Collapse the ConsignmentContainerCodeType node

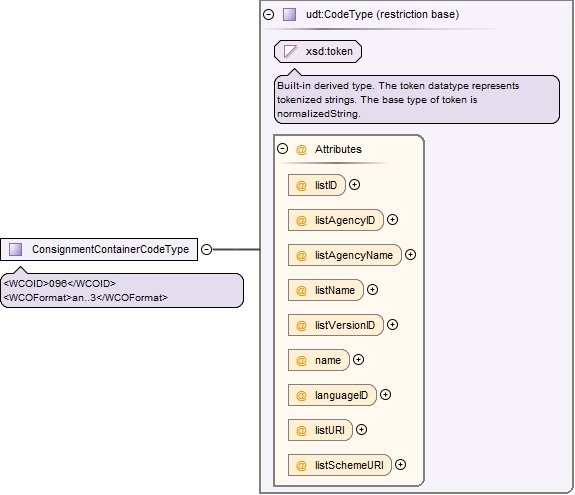207,250
